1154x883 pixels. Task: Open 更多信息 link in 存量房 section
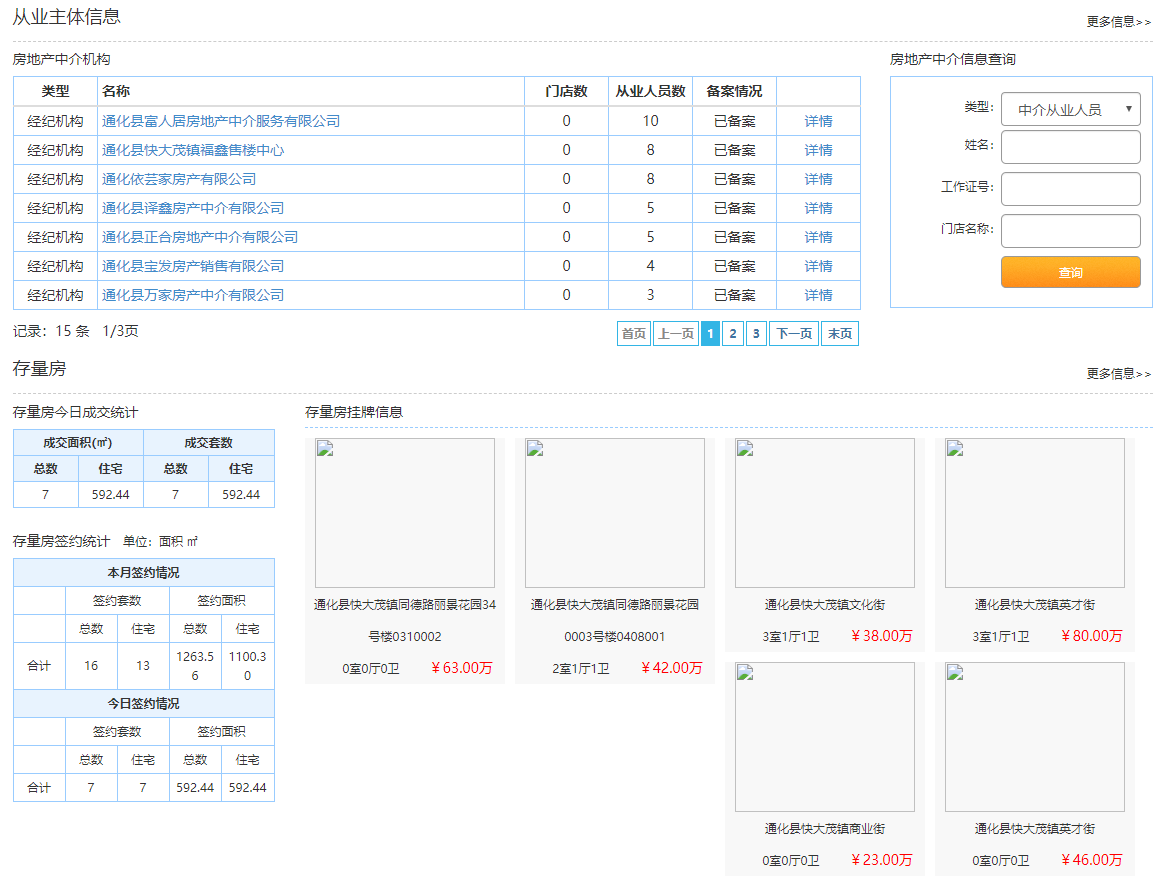[1118, 373]
